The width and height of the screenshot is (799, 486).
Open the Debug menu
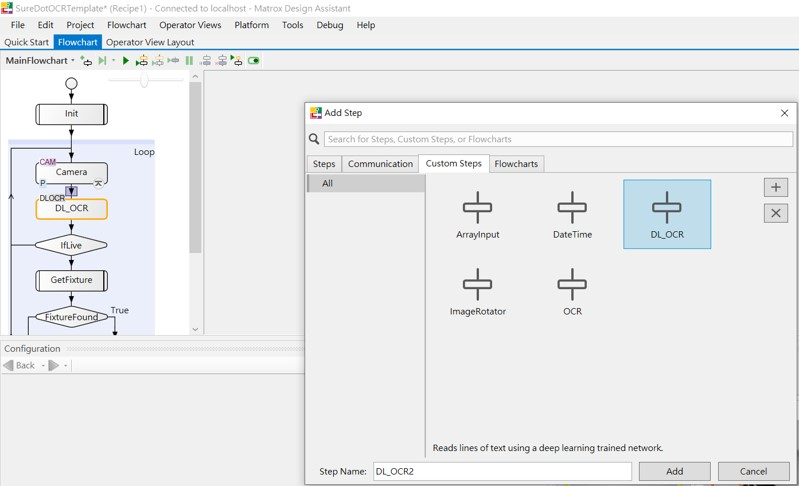pos(330,25)
